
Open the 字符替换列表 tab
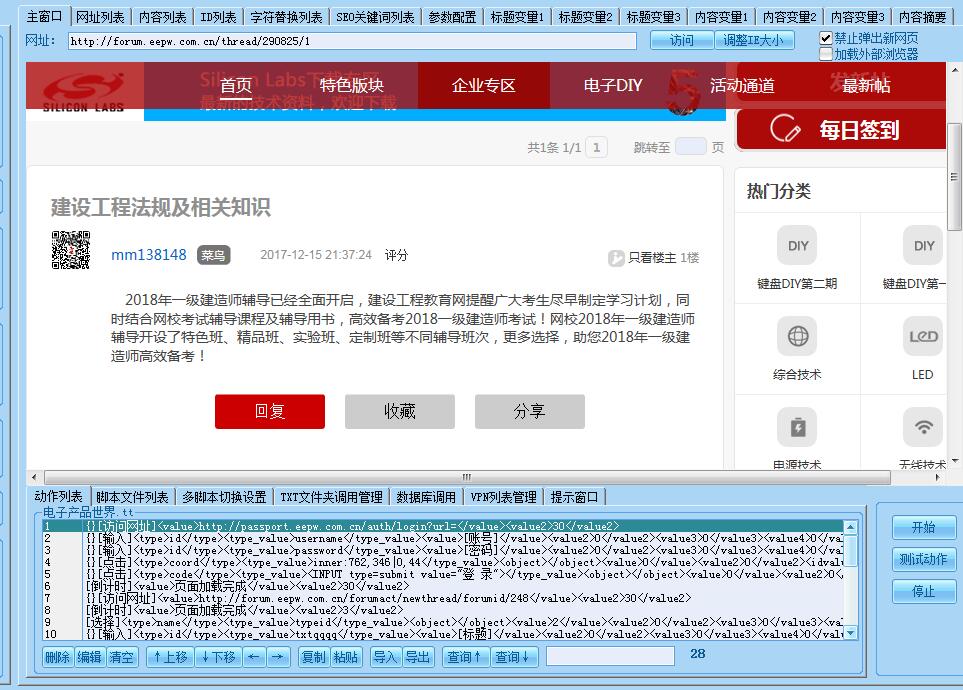[x=286, y=17]
